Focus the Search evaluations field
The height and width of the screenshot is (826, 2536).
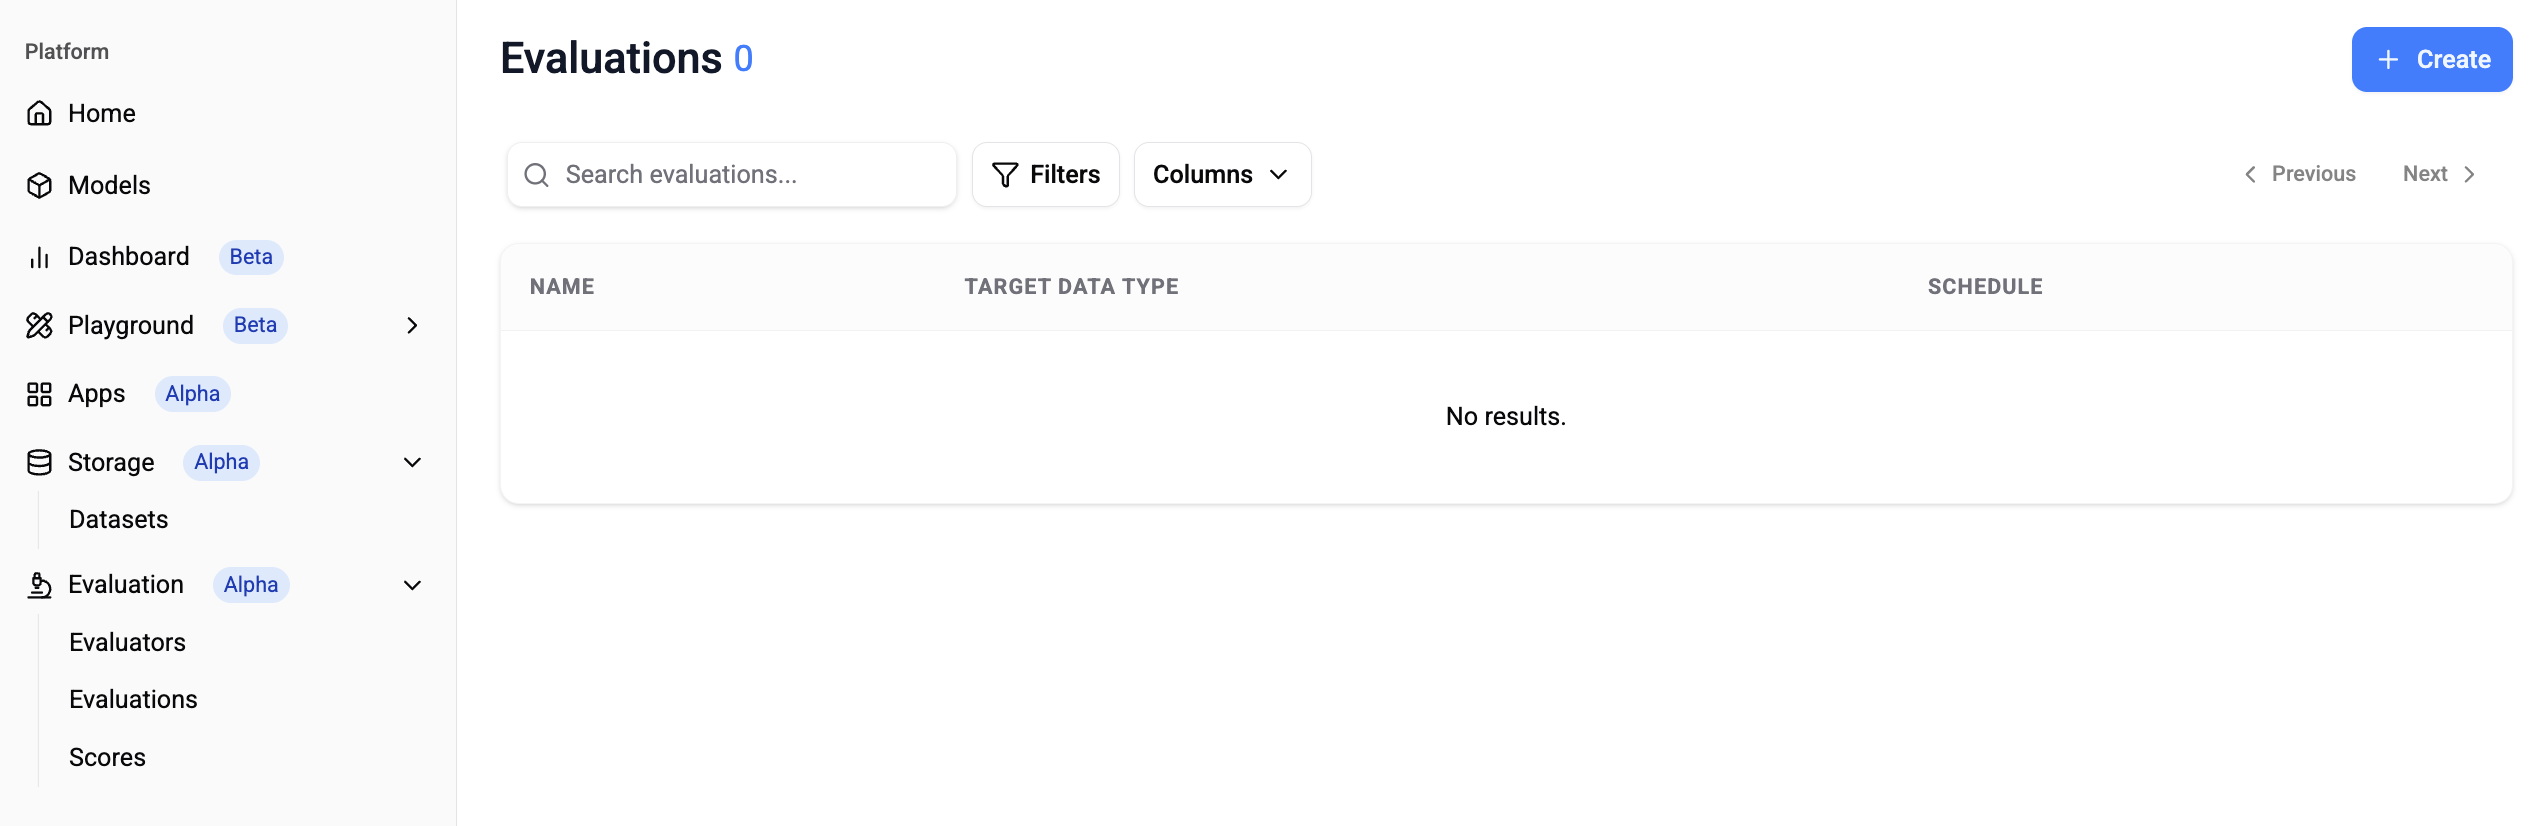731,175
